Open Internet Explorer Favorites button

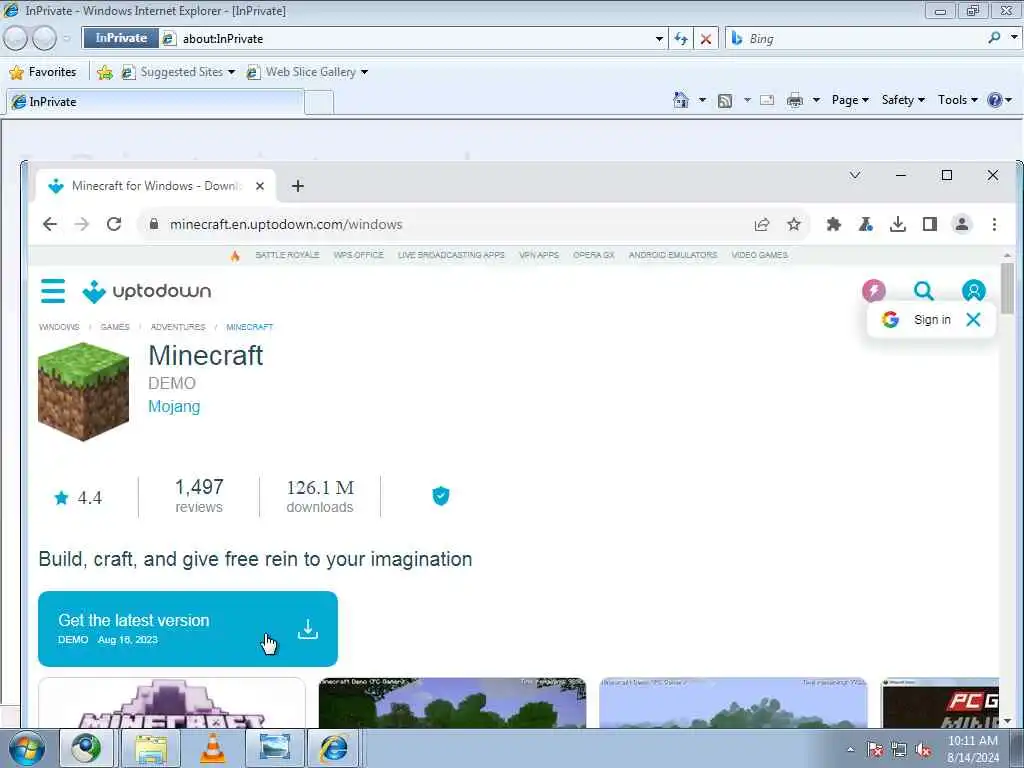point(44,72)
